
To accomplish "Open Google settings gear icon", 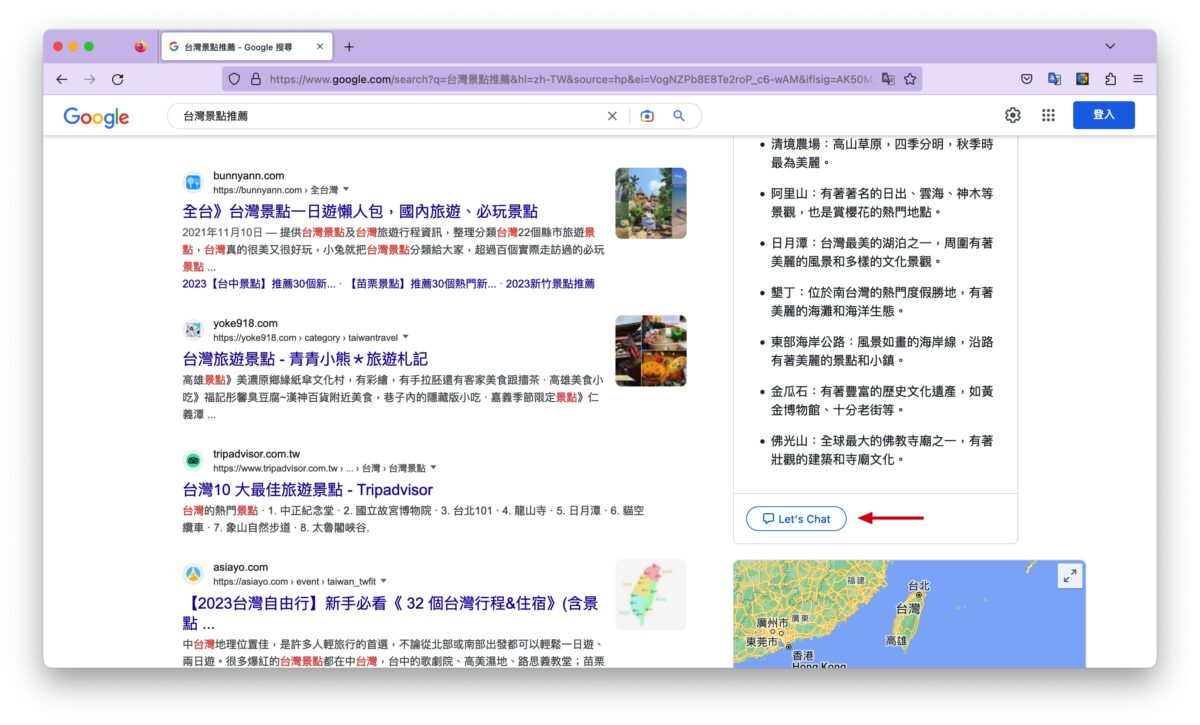I will click(x=1013, y=115).
